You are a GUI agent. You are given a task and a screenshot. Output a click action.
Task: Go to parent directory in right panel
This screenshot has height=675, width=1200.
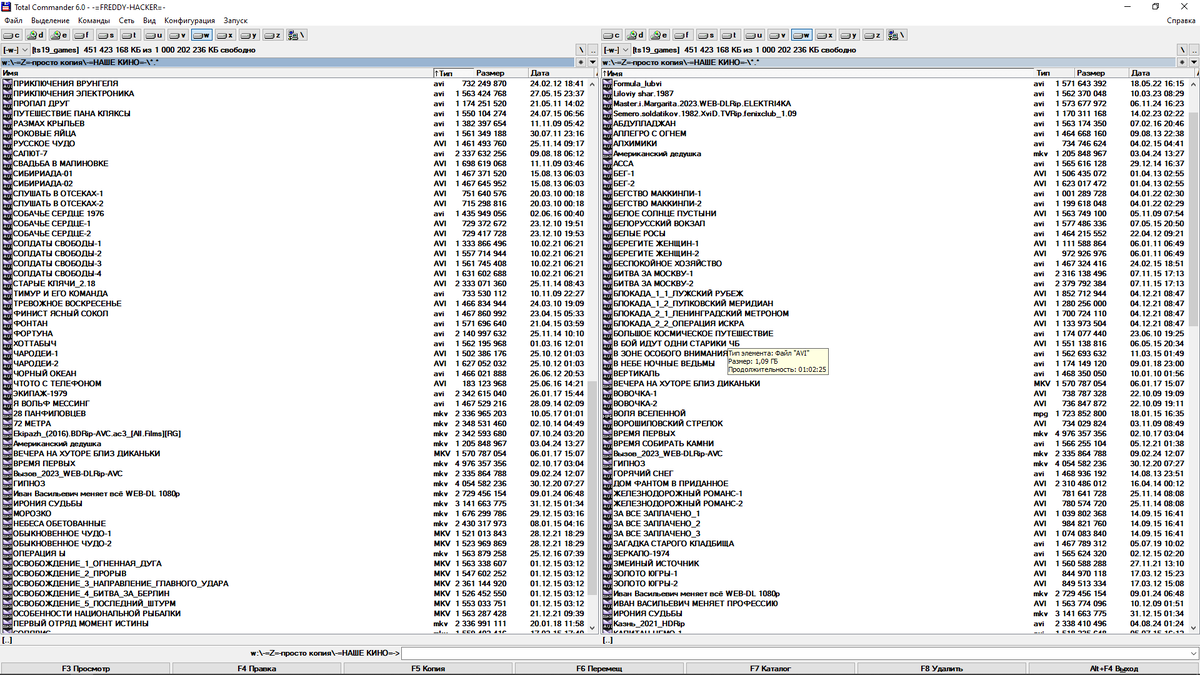[1193, 49]
